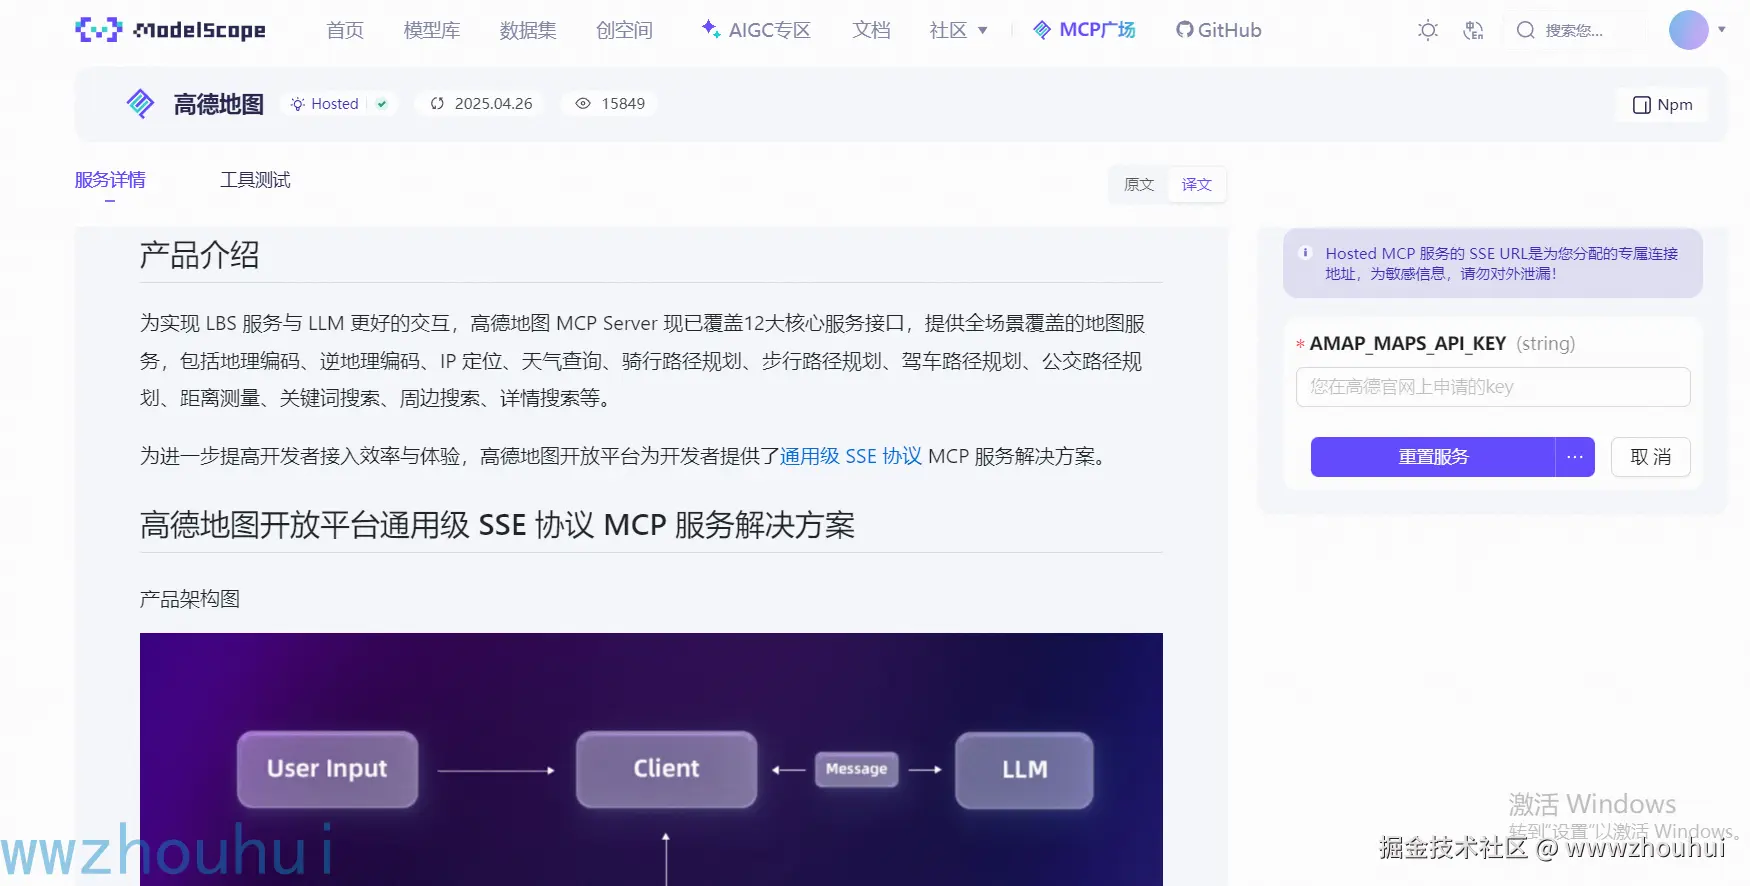Click the AMAP_MAPS_API_KEY field label
Viewport: 1750px width, 886px height.
(x=1408, y=344)
